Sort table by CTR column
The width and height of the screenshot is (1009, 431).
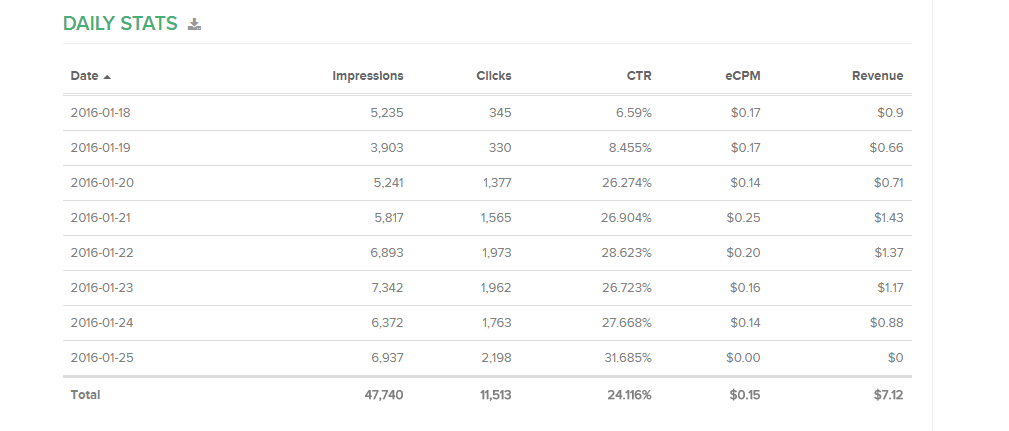point(637,76)
